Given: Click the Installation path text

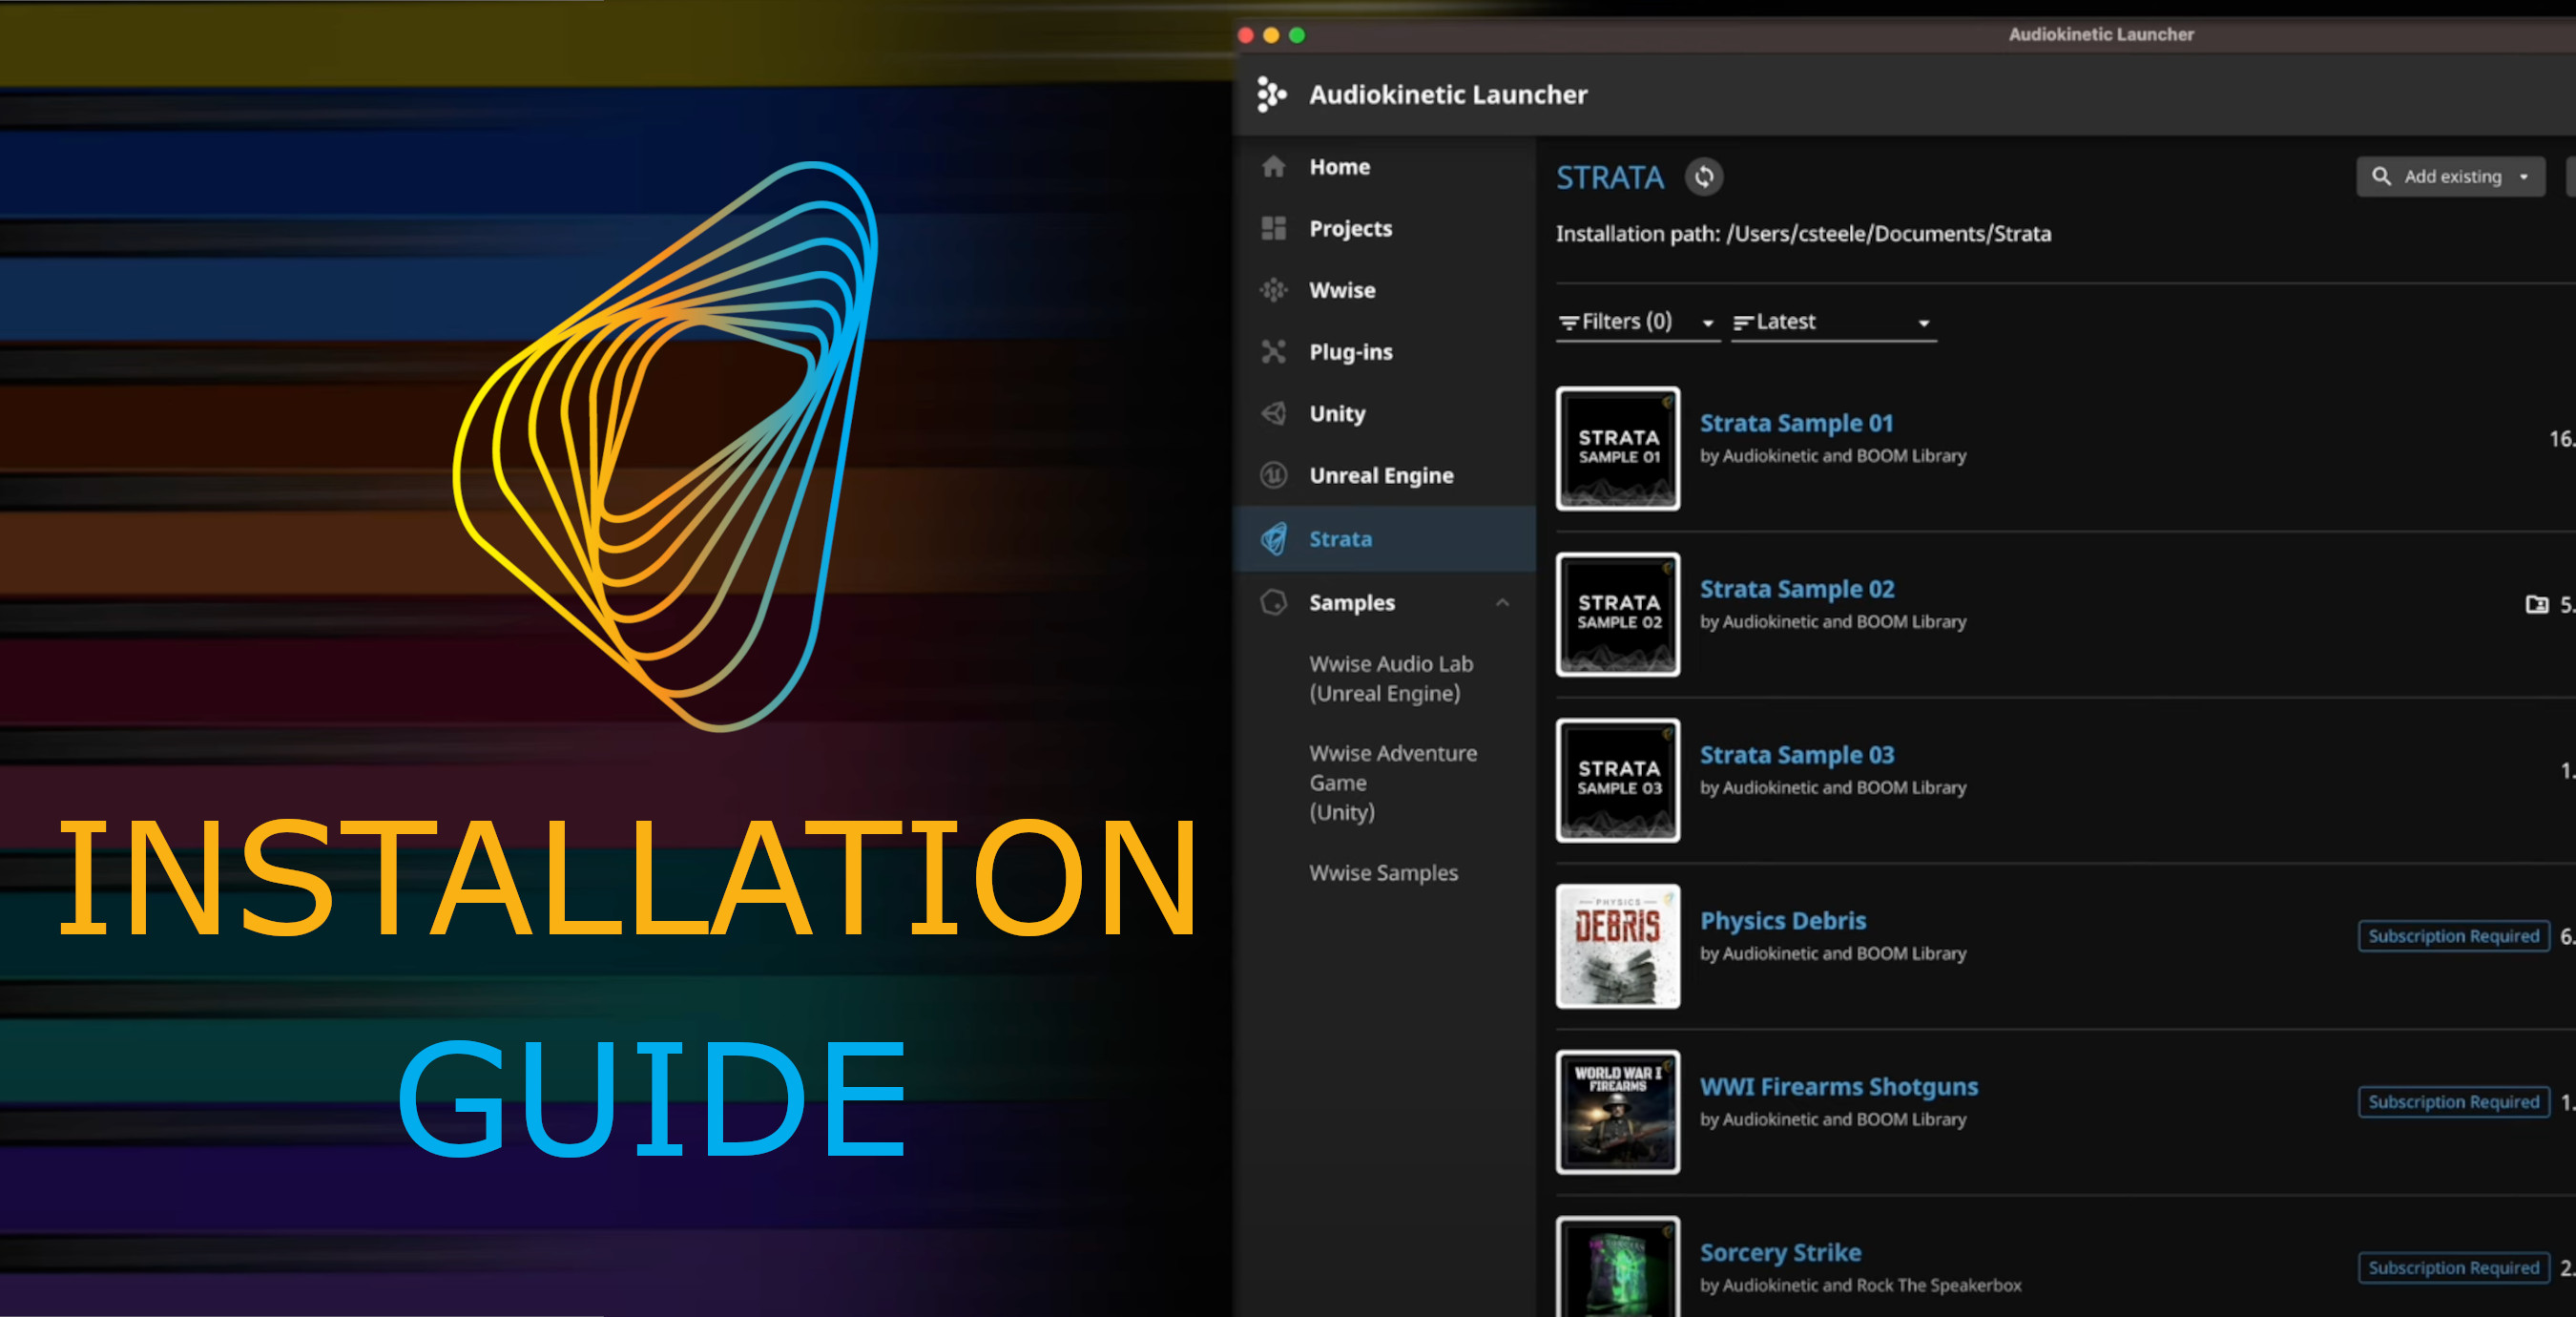Looking at the screenshot, I should [1803, 234].
